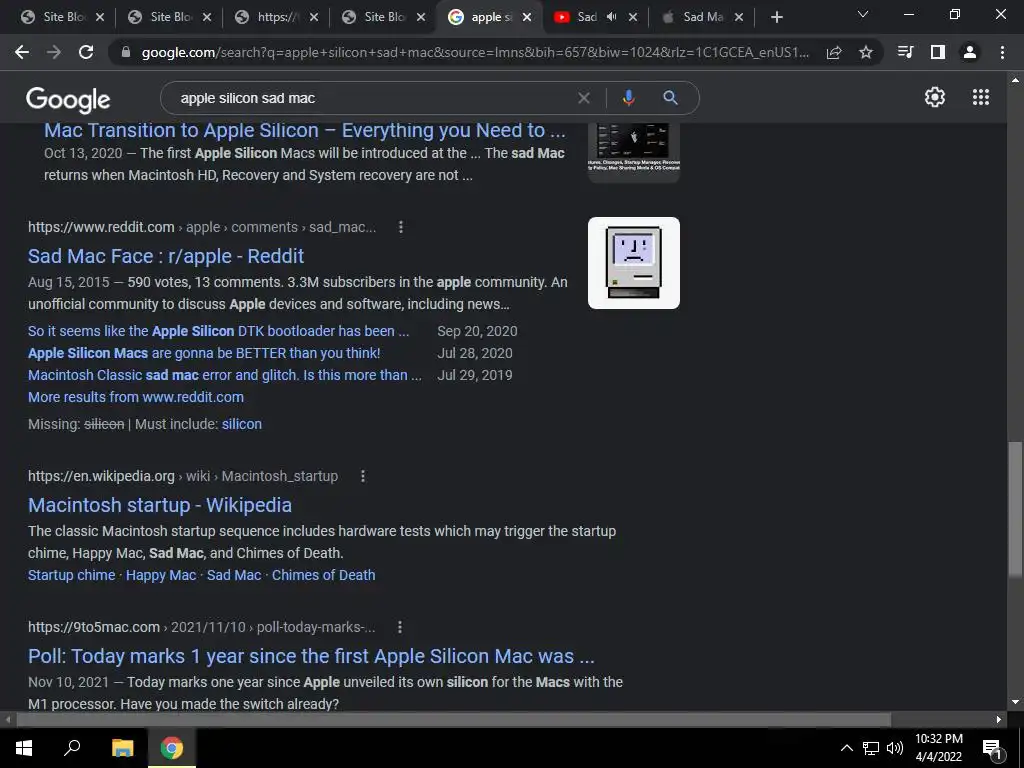Open File Explorer from the taskbar
1024x768 pixels.
[x=122, y=748]
